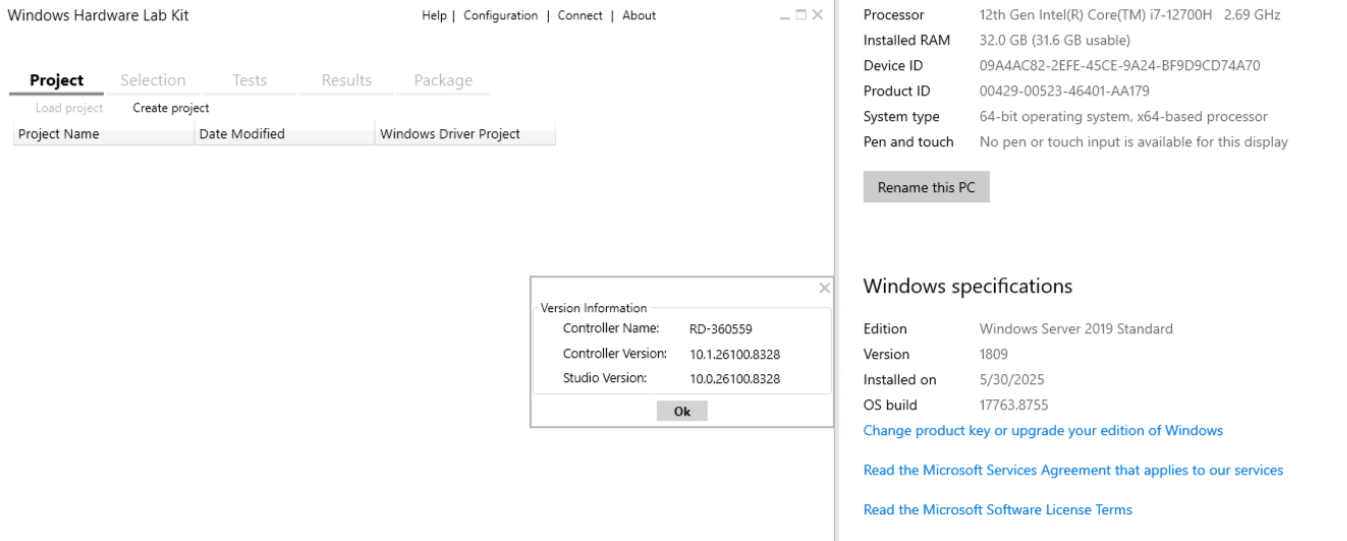1347x541 pixels.
Task: Minimize the Hardware Lab Kit window
Action: coord(785,15)
